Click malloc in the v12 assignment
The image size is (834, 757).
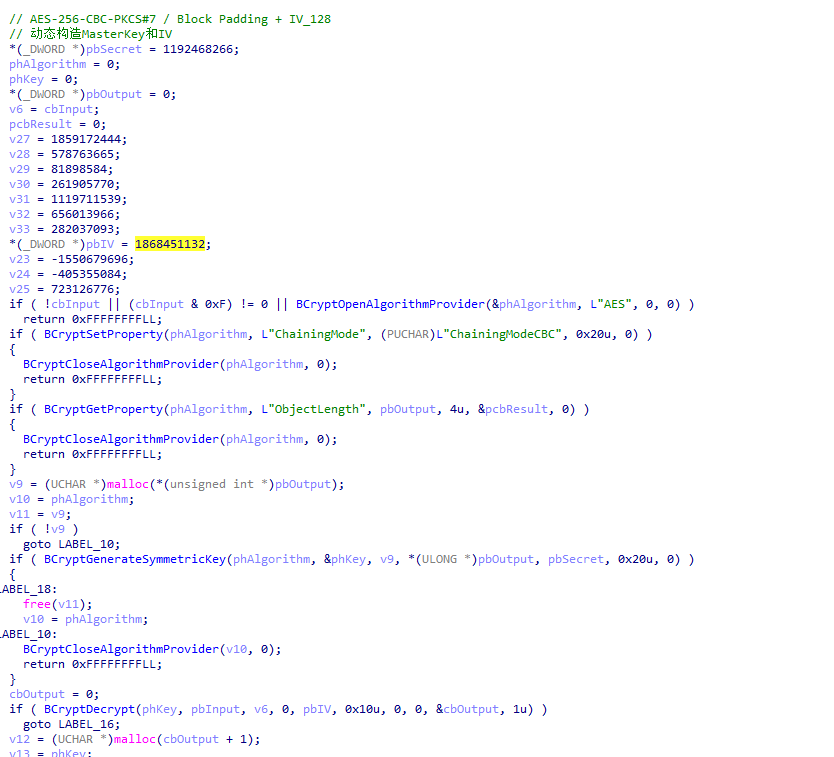click(x=135, y=739)
